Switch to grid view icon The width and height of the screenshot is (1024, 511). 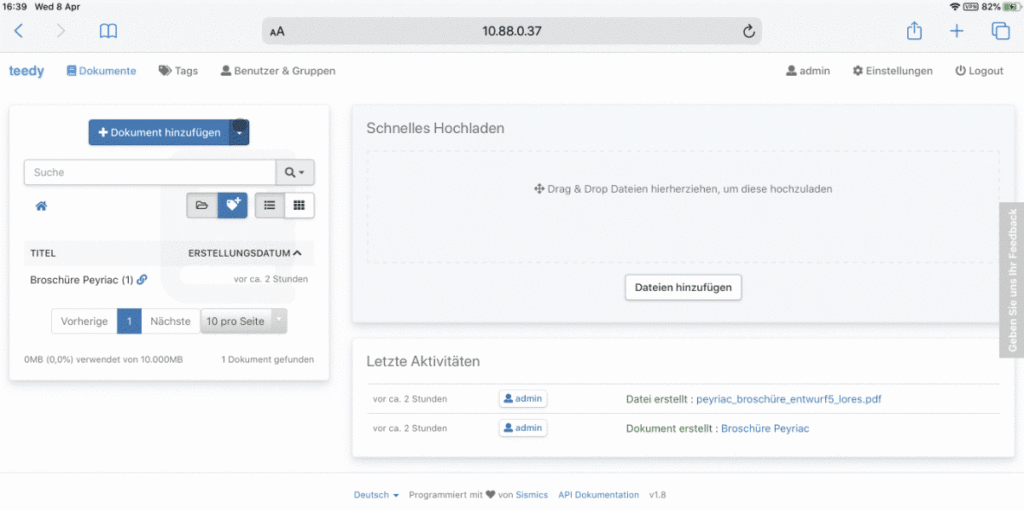click(299, 205)
